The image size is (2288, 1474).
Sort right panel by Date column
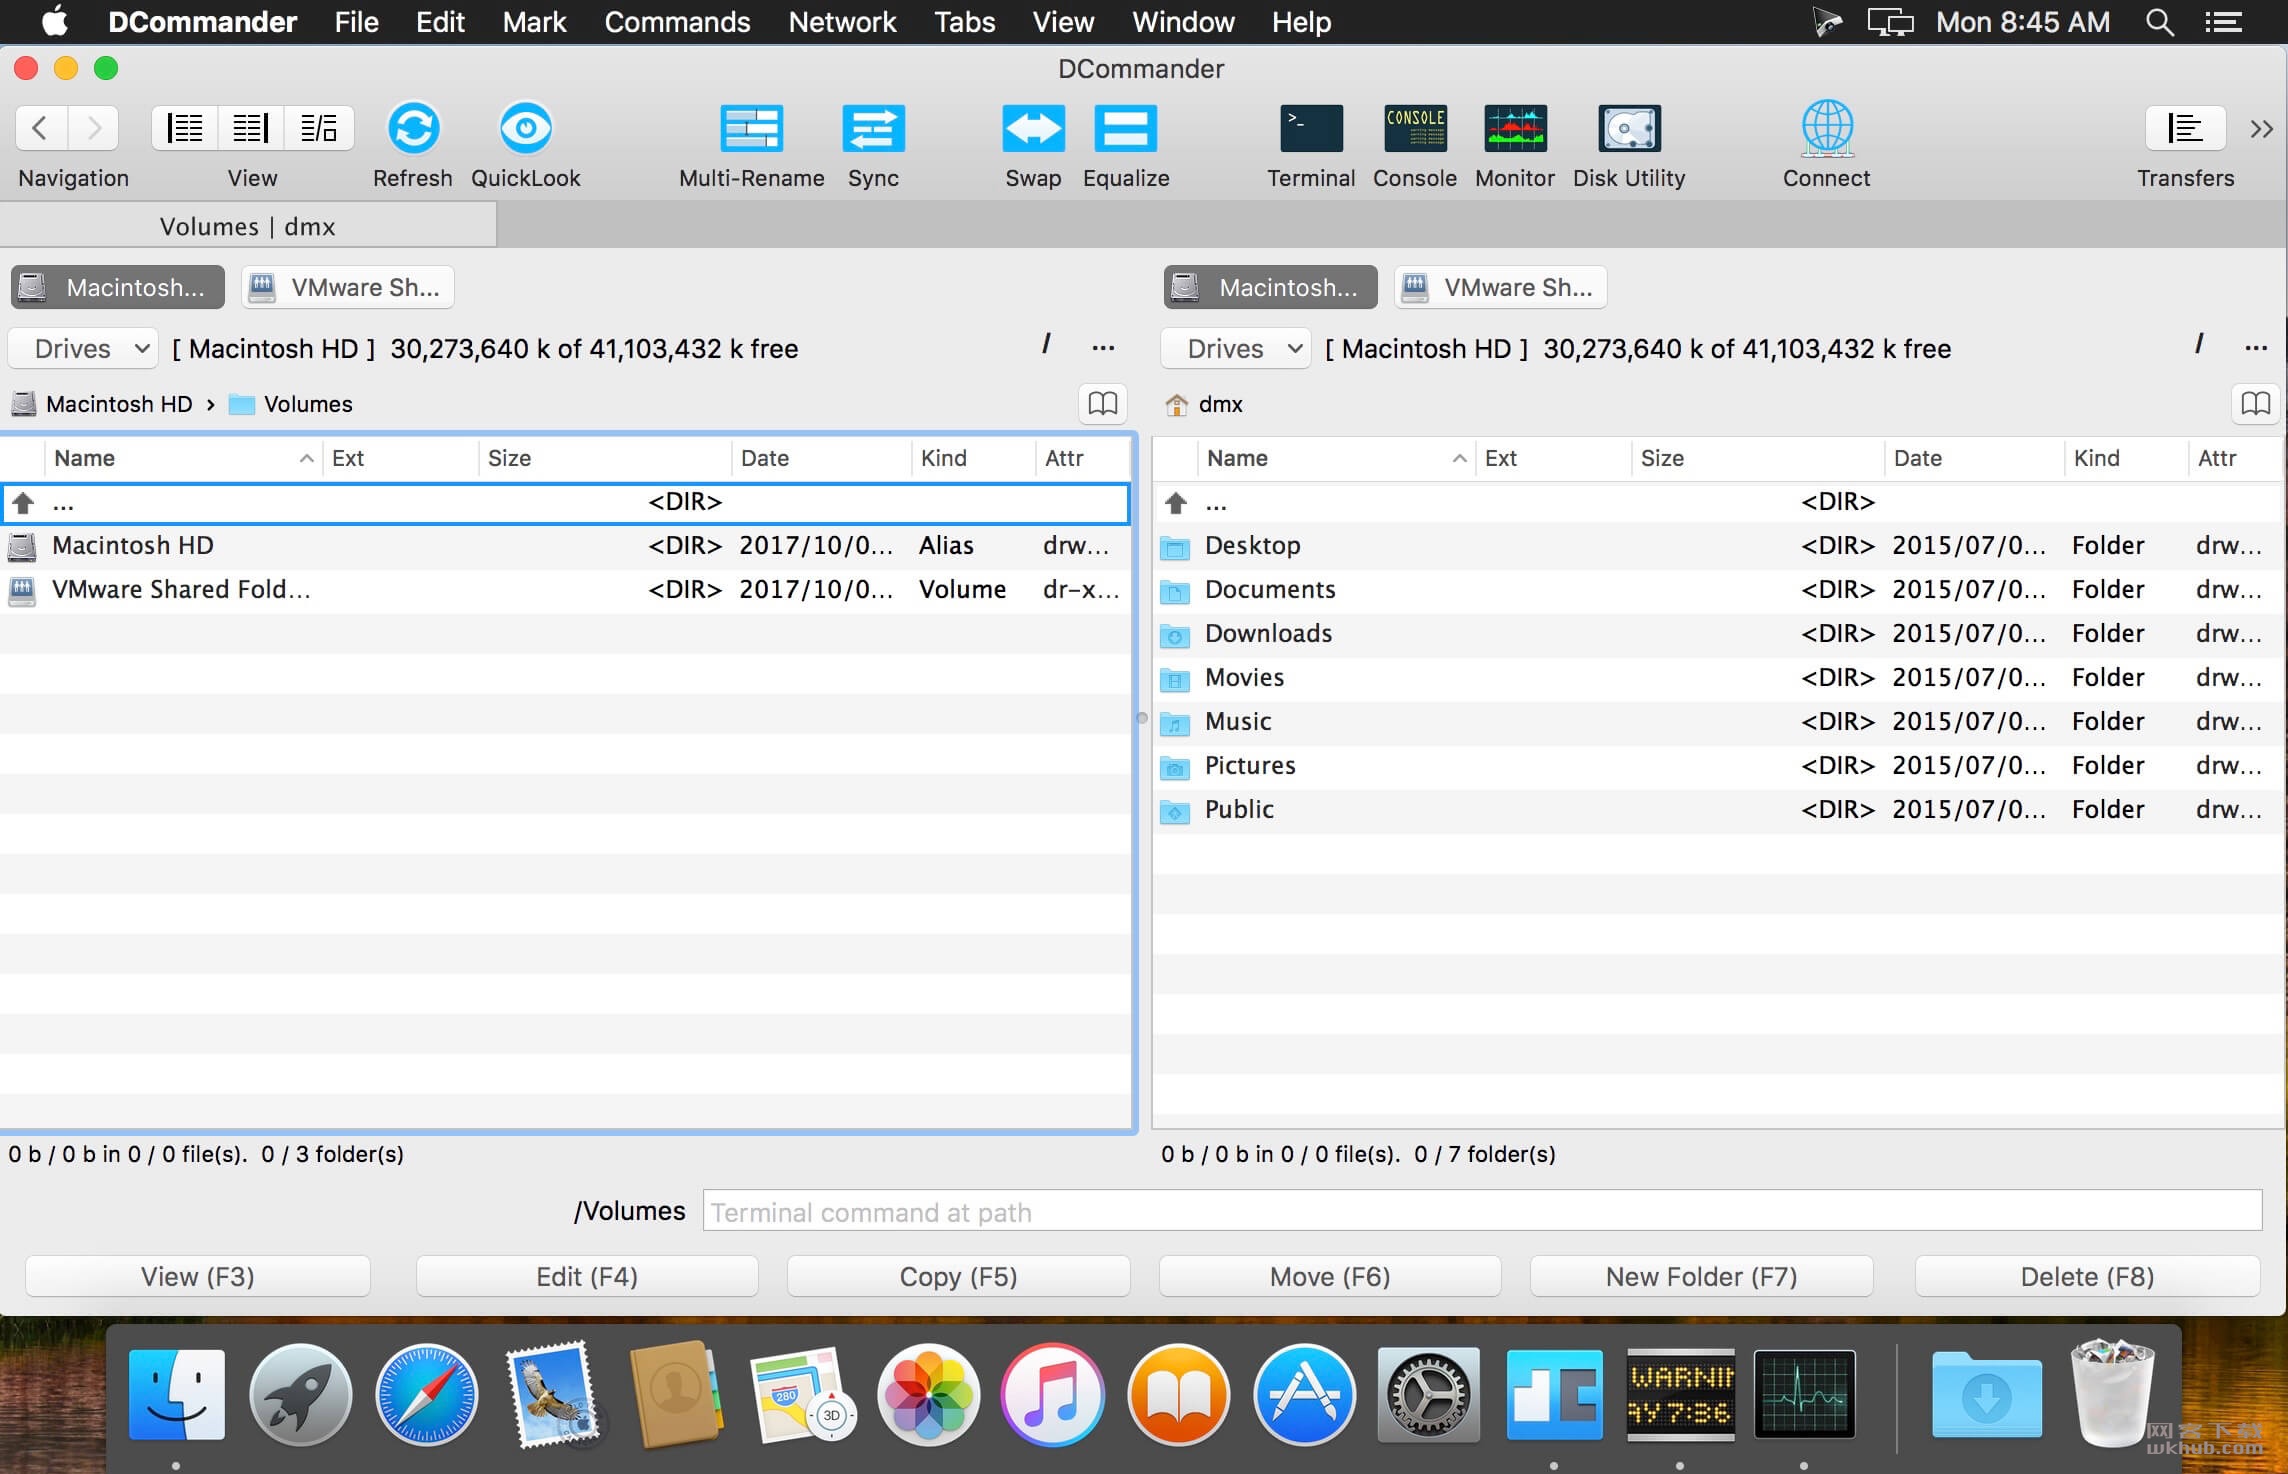click(1973, 458)
